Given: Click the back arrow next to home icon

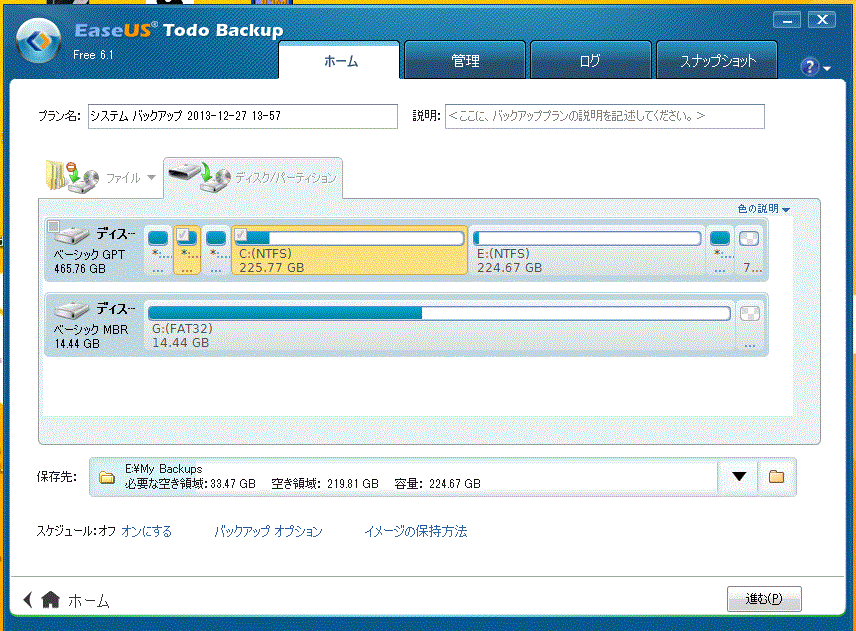Looking at the screenshot, I should click(x=28, y=599).
